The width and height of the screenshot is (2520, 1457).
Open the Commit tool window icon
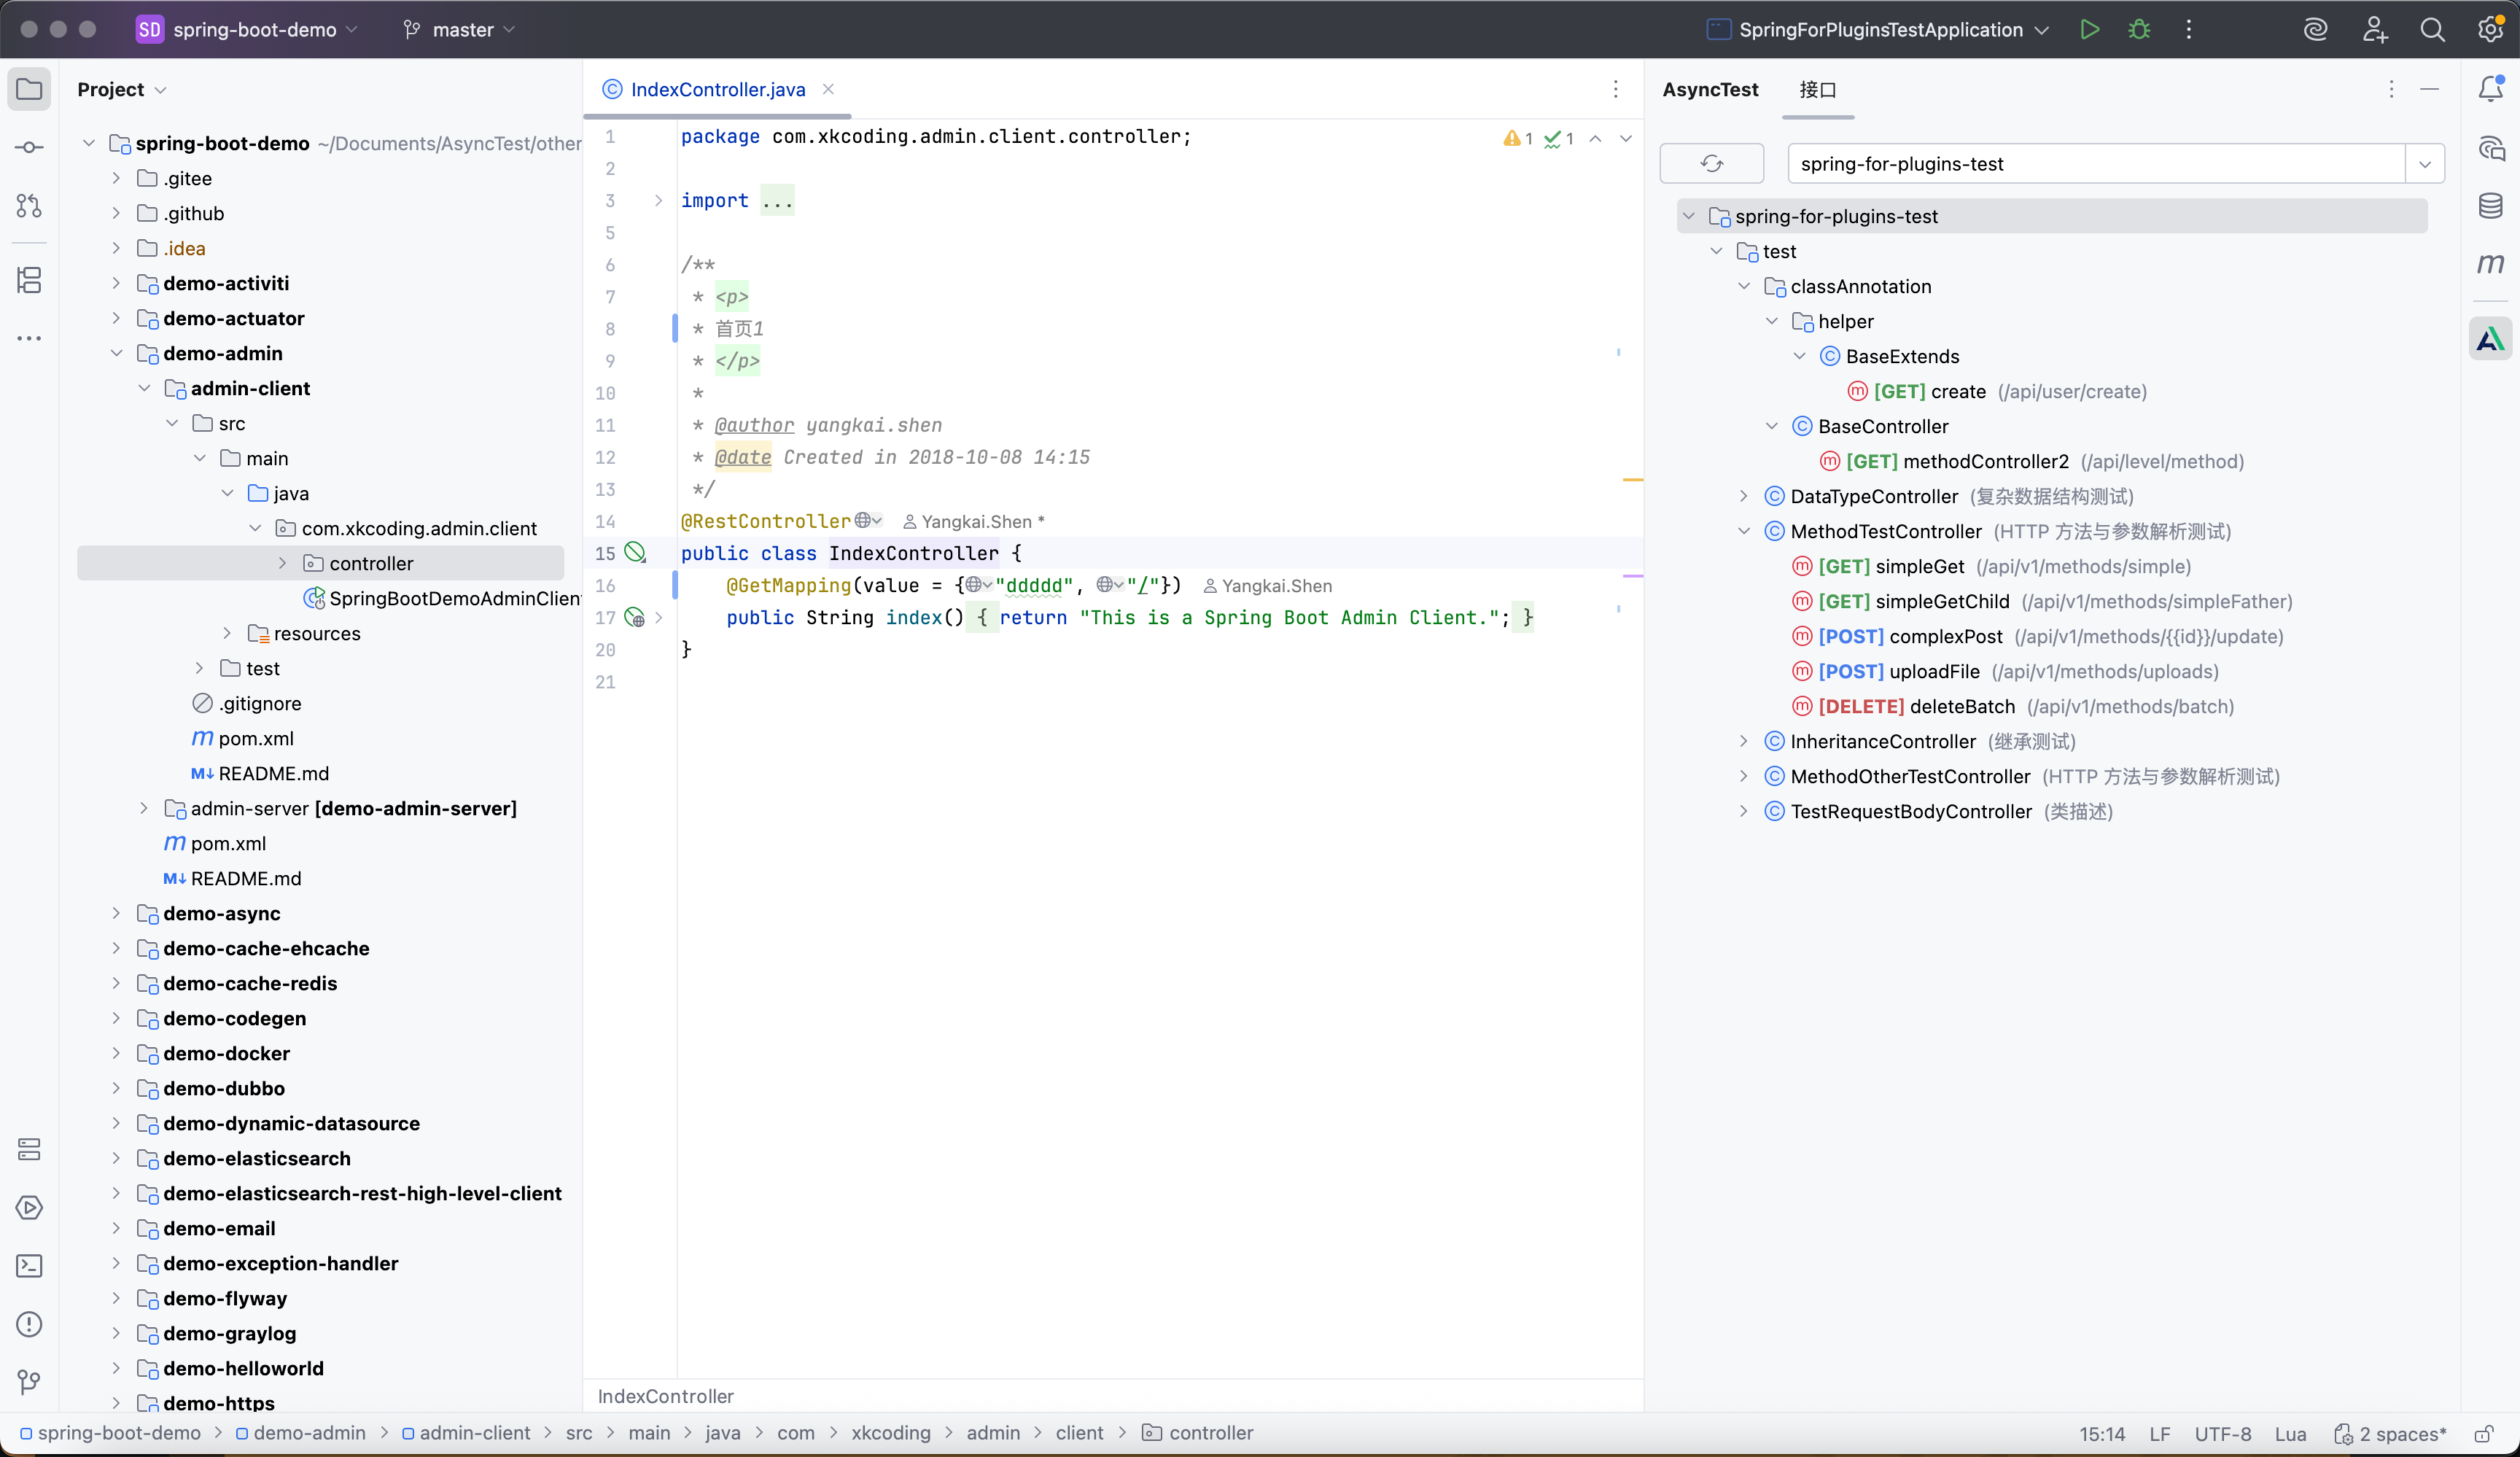(x=29, y=147)
